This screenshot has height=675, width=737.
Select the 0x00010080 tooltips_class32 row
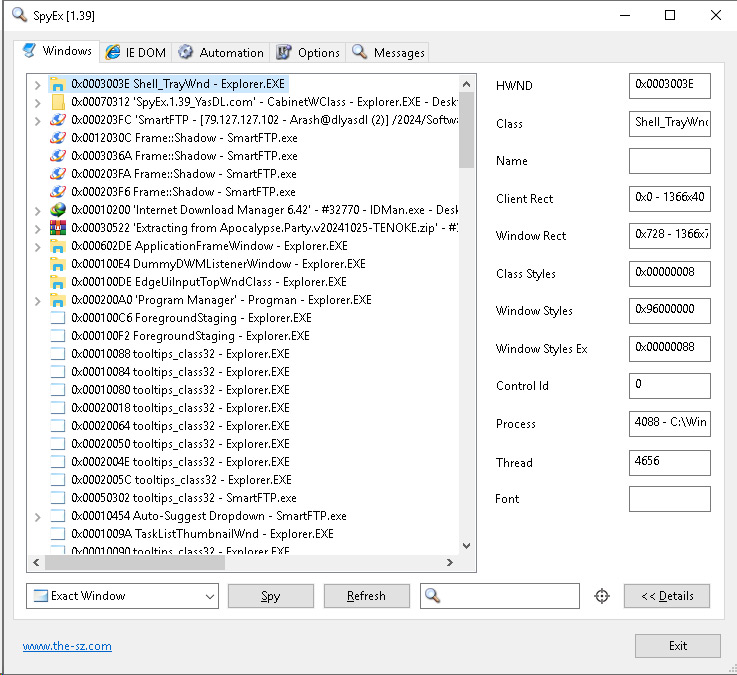[x=180, y=390]
